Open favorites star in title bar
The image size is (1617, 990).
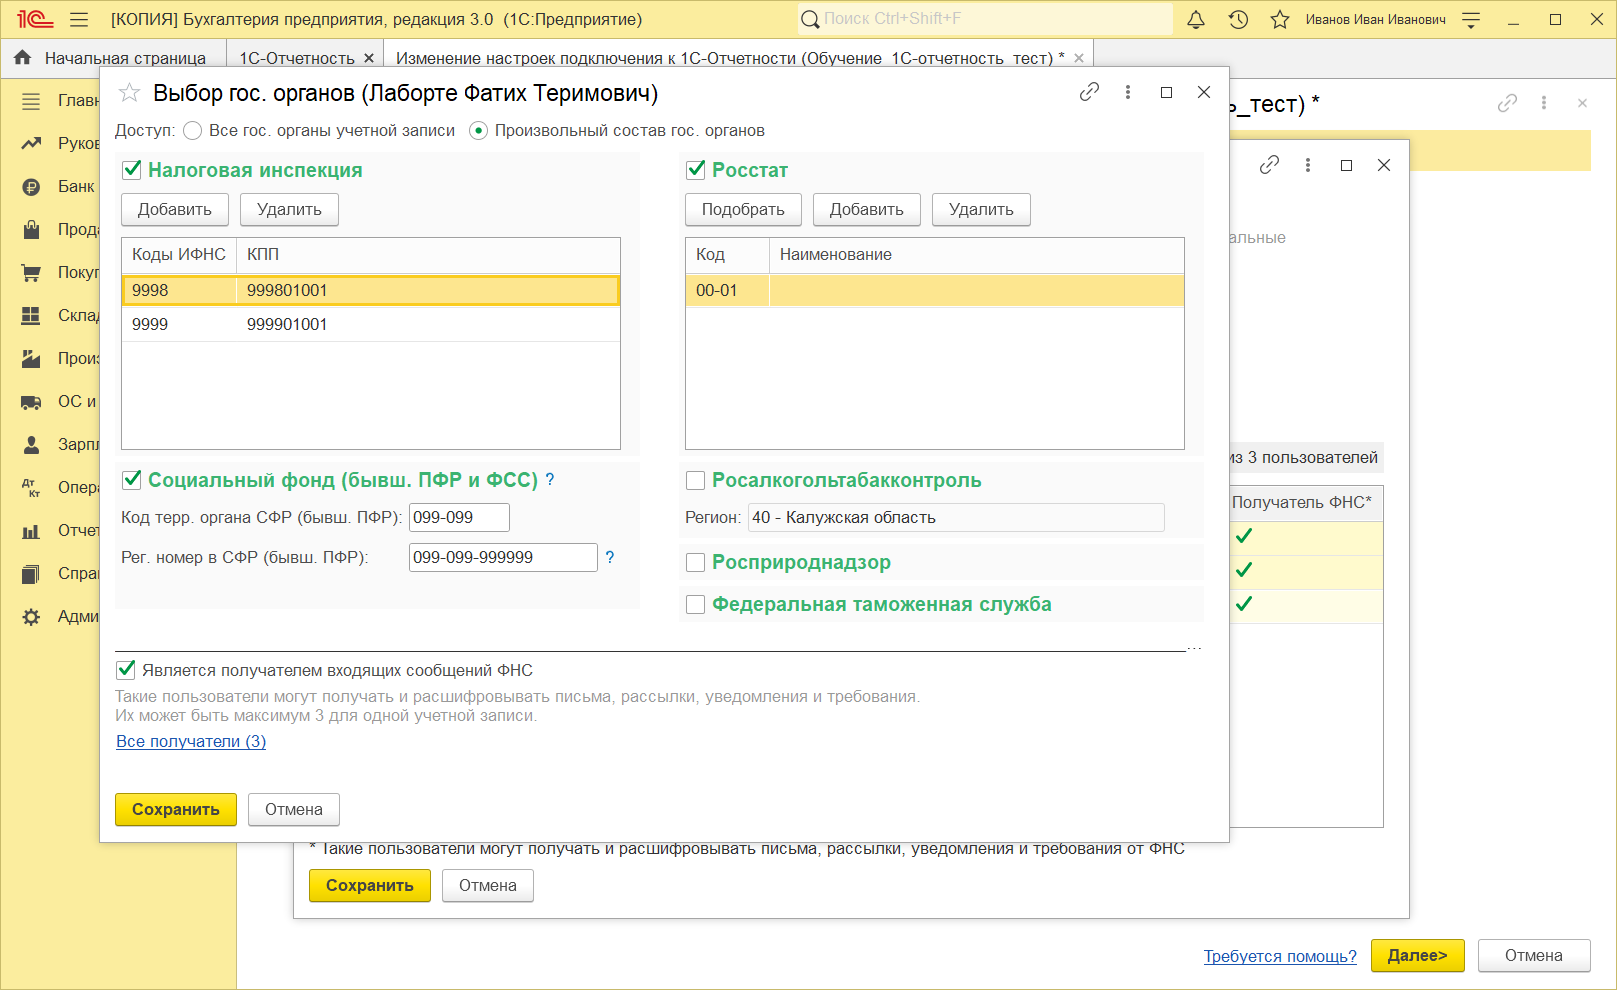(x=1280, y=19)
